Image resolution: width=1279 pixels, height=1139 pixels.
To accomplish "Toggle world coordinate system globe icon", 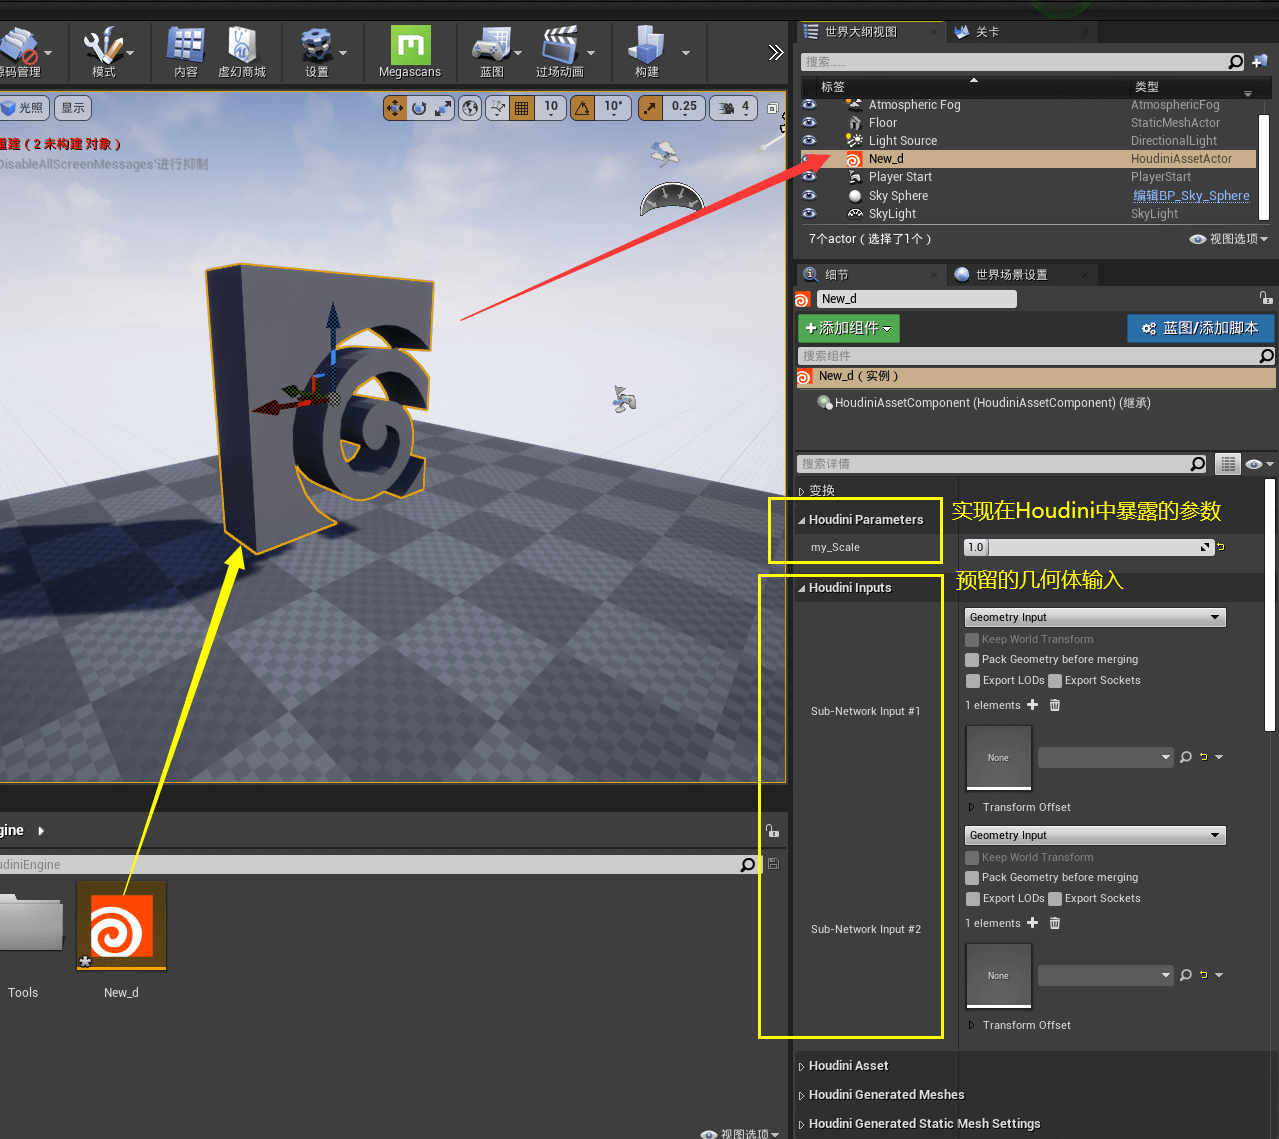I will click(470, 108).
